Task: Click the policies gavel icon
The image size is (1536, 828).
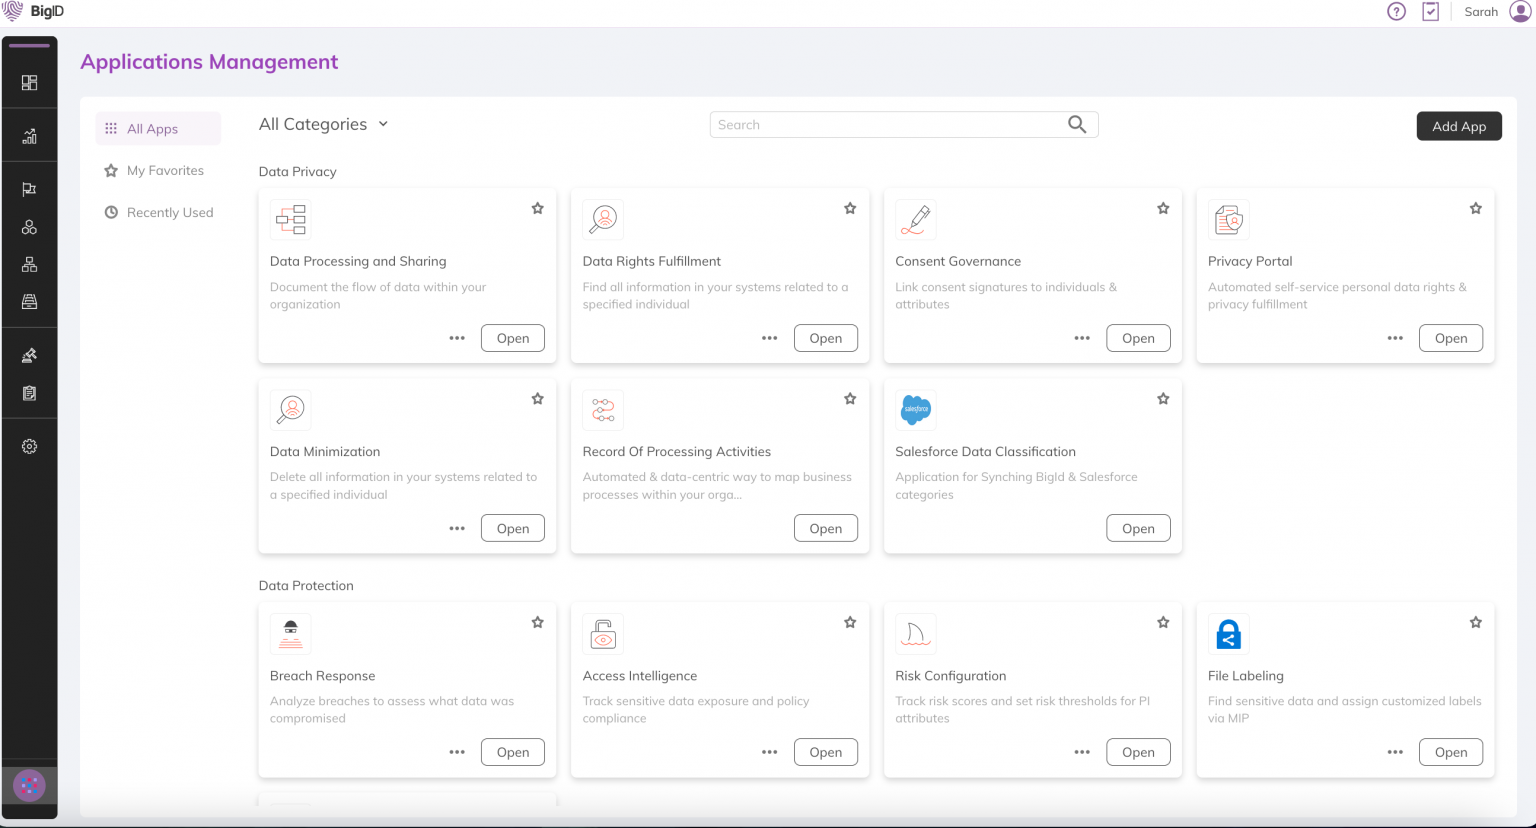Action: coord(29,355)
